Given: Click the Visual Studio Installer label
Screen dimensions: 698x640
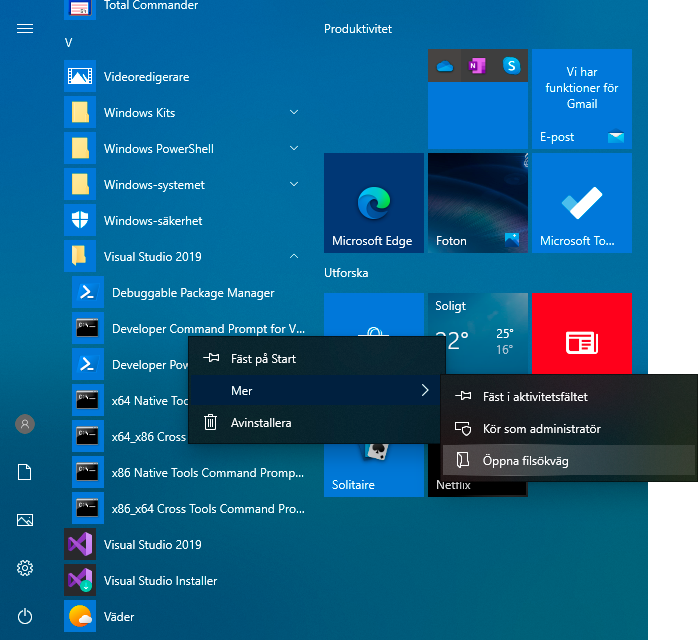Looking at the screenshot, I should (160, 581).
